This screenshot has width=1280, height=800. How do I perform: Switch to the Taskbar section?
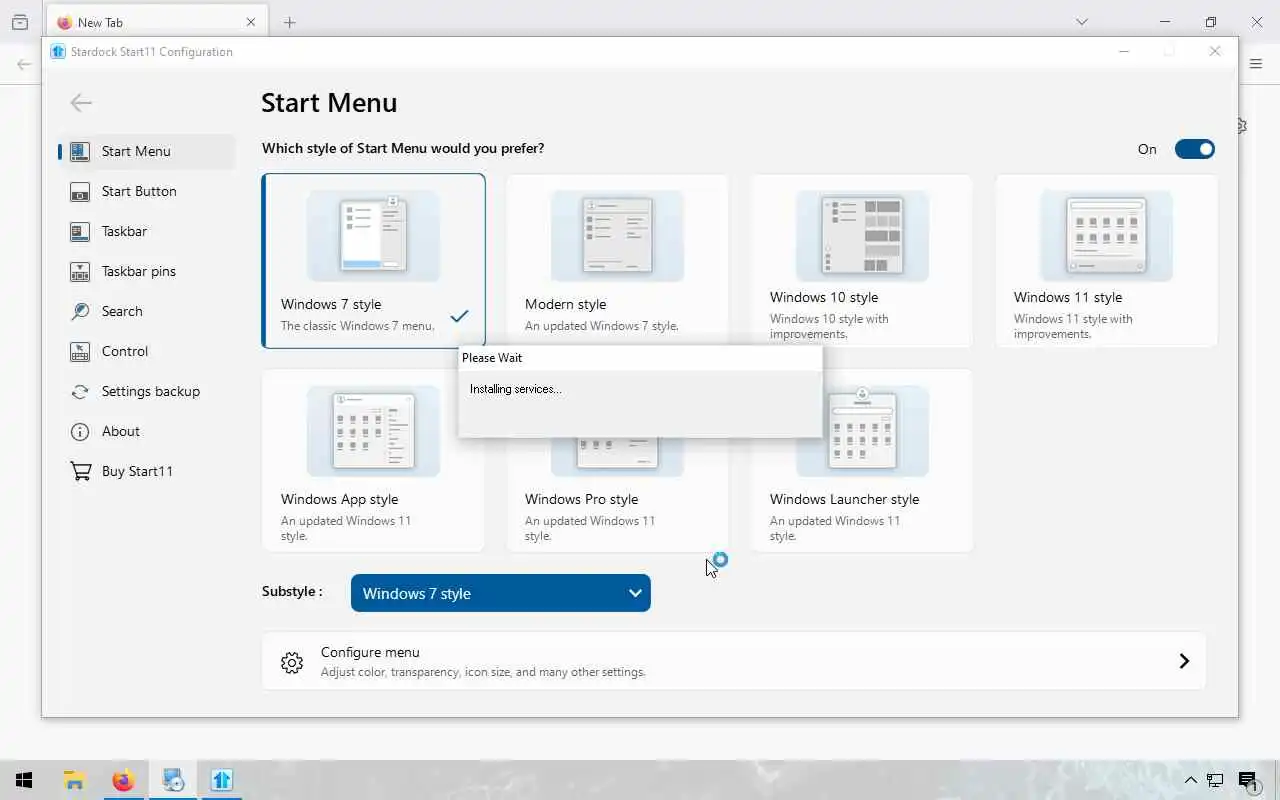(146, 231)
